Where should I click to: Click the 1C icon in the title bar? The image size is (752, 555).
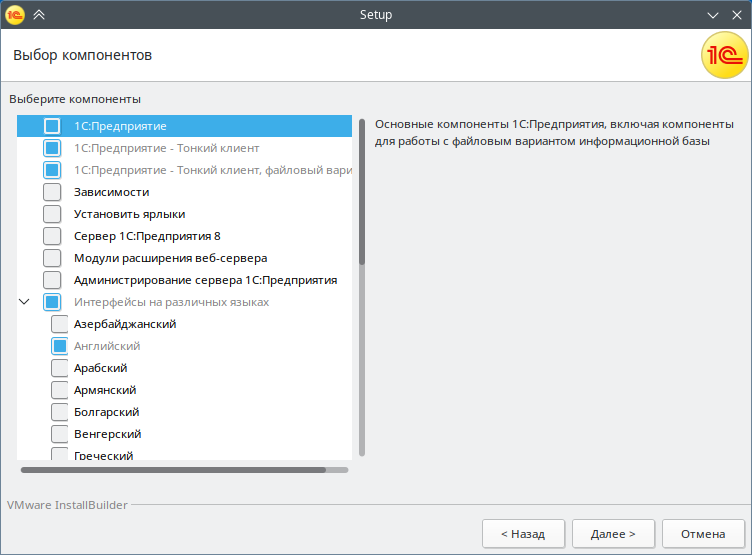(x=14, y=15)
